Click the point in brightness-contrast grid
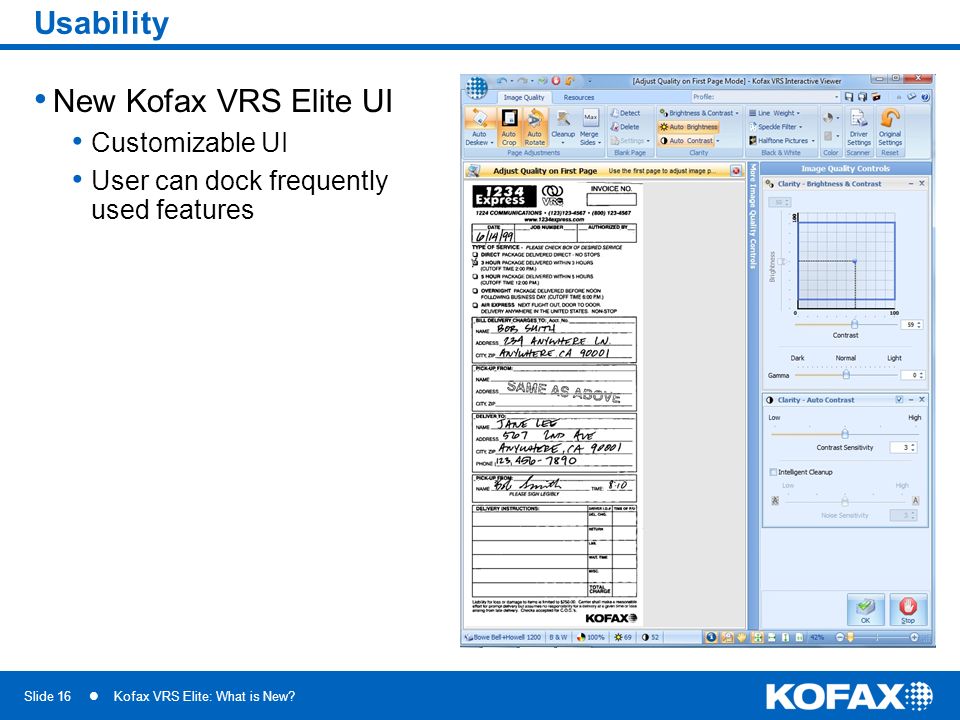 pyautogui.click(x=855, y=261)
